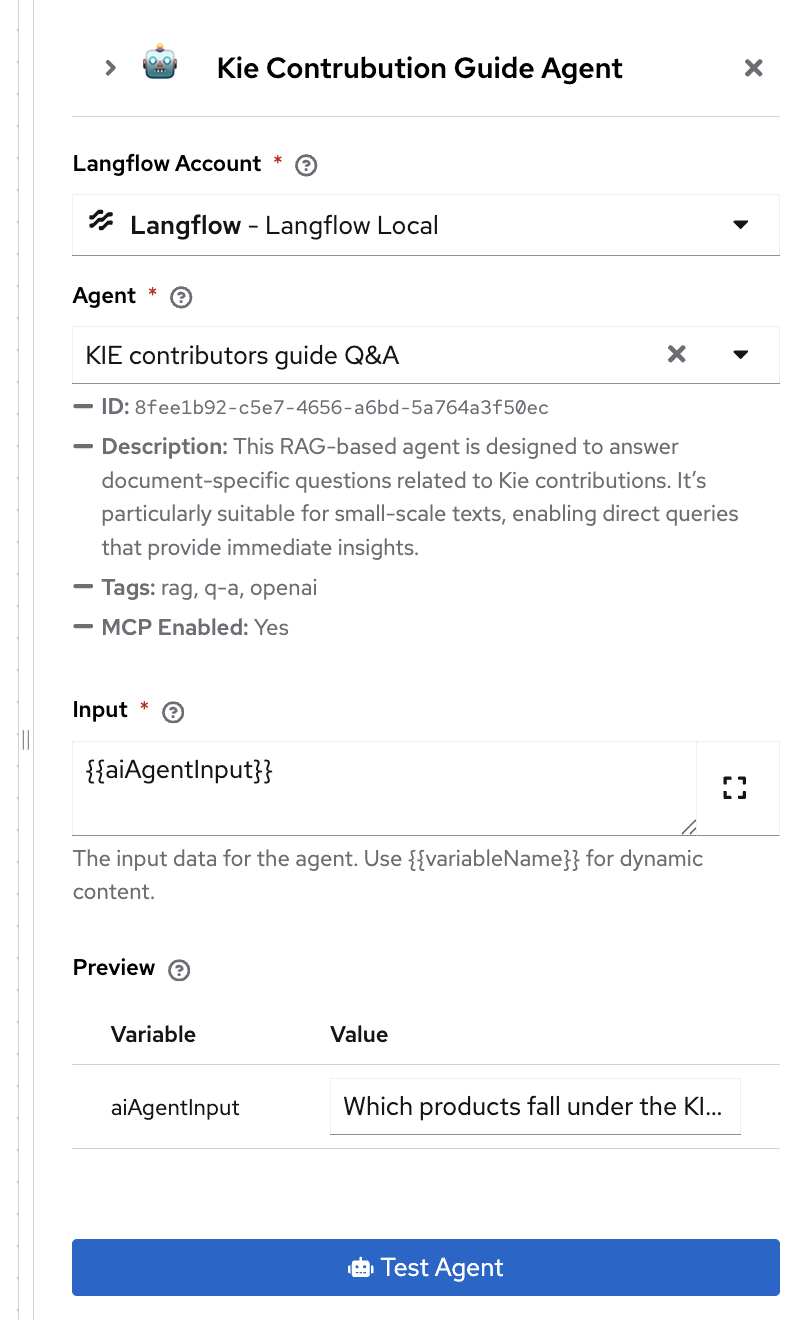Click the Preview help icon
The image size is (810, 1320).
pos(179,970)
